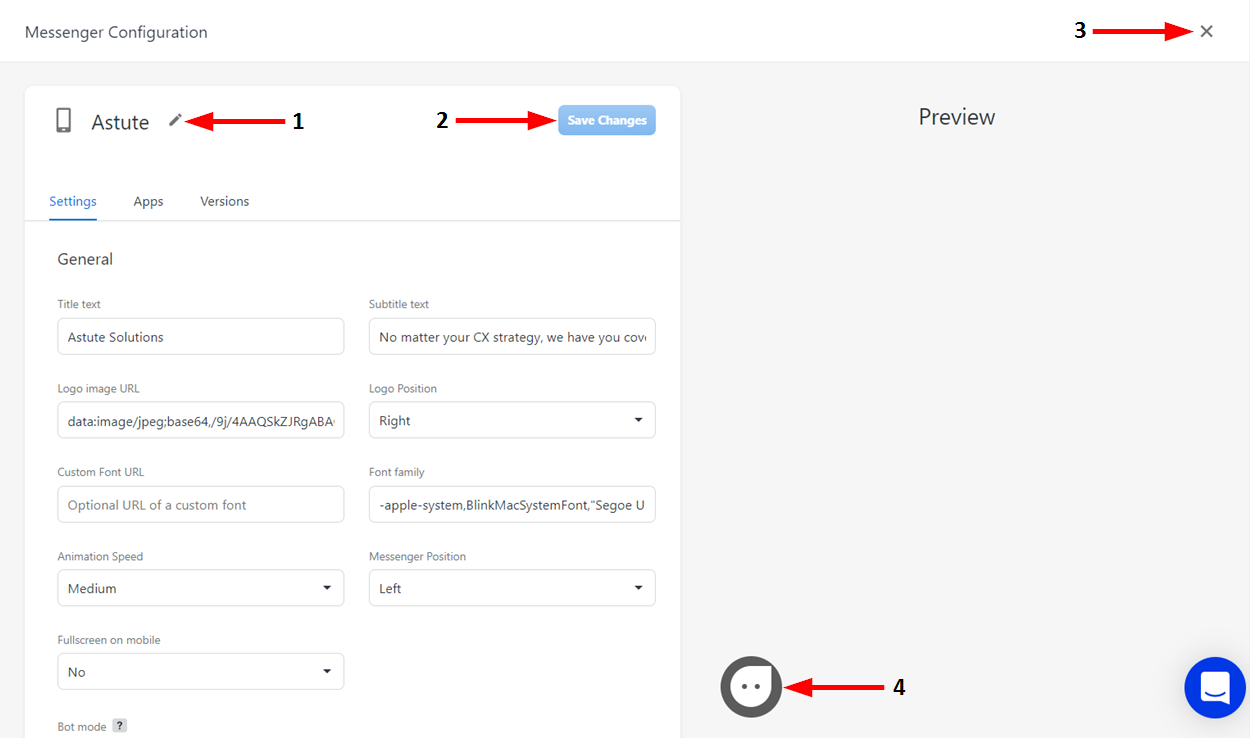
Task: Click the Logo image URL field
Action: click(200, 421)
